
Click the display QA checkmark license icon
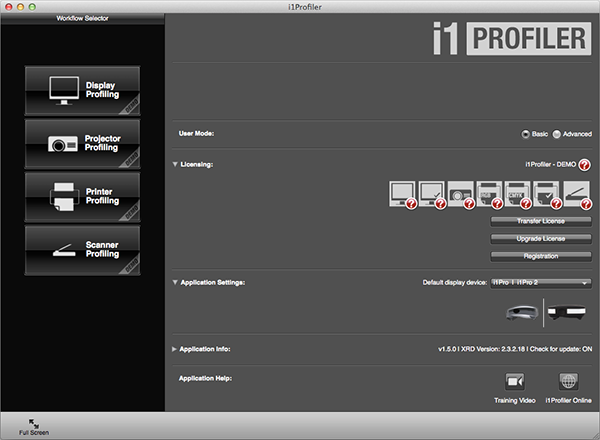coord(432,194)
